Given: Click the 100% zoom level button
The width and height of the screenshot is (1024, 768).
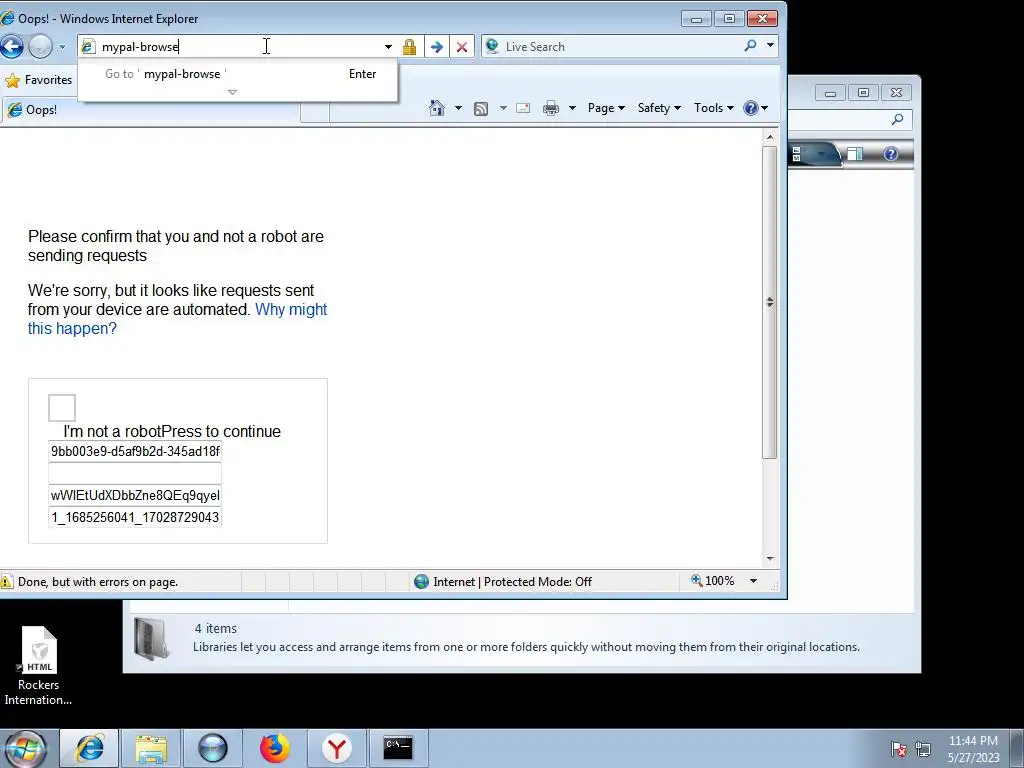Looking at the screenshot, I should (x=713, y=581).
